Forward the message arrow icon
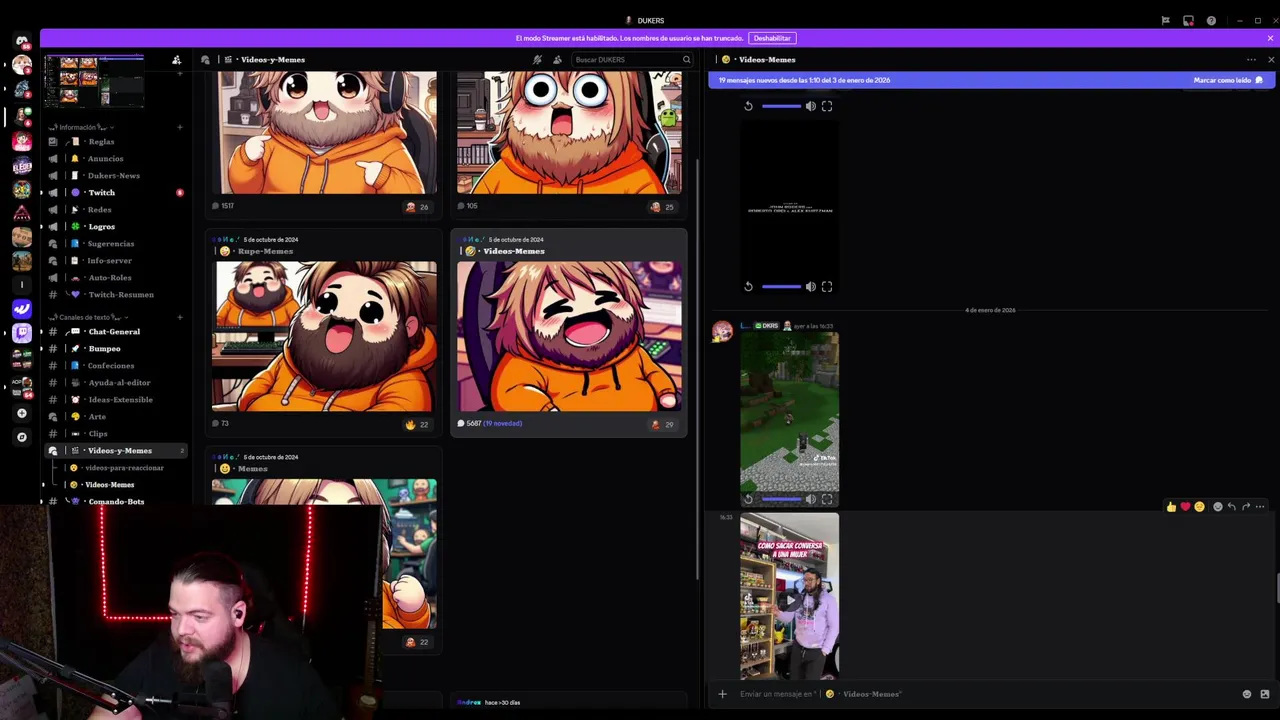Screen dimensions: 1280x720 click(1245, 507)
